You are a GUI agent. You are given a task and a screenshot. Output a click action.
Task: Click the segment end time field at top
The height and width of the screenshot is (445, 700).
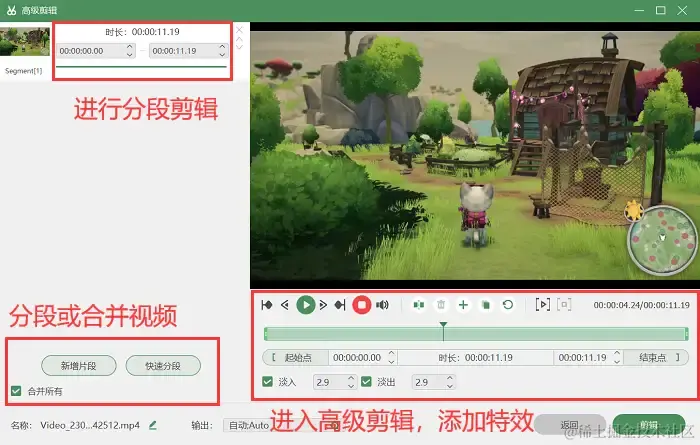[x=183, y=51]
